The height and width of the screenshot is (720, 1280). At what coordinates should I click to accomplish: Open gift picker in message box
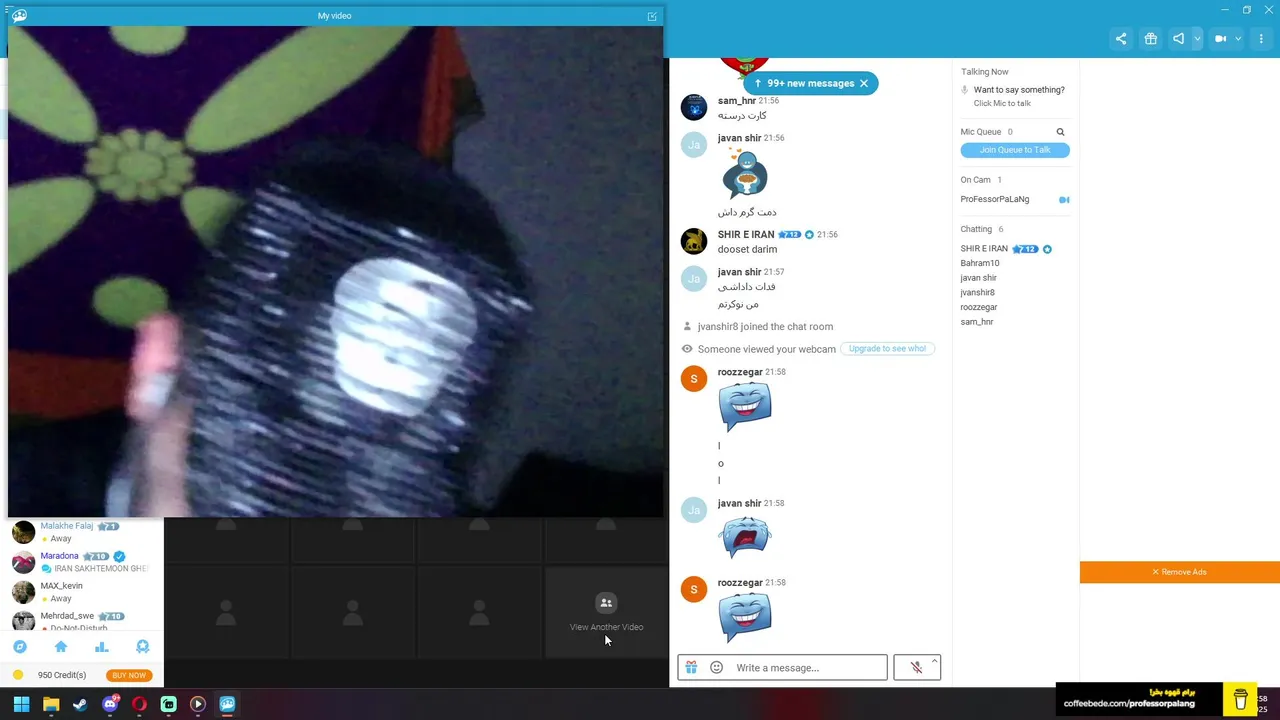691,667
